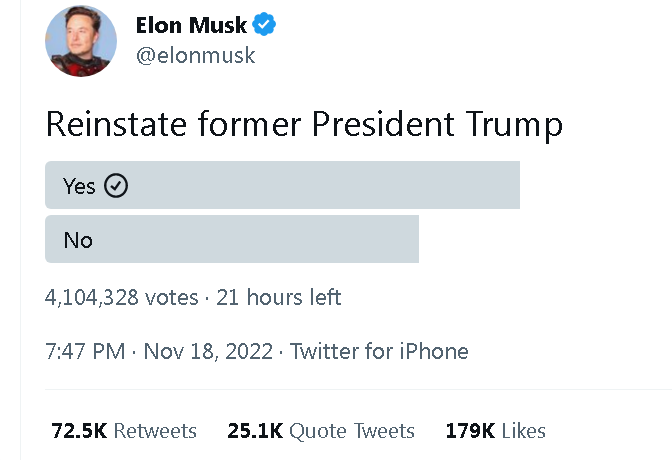Click the checkmark icon beside Yes

point(116,186)
